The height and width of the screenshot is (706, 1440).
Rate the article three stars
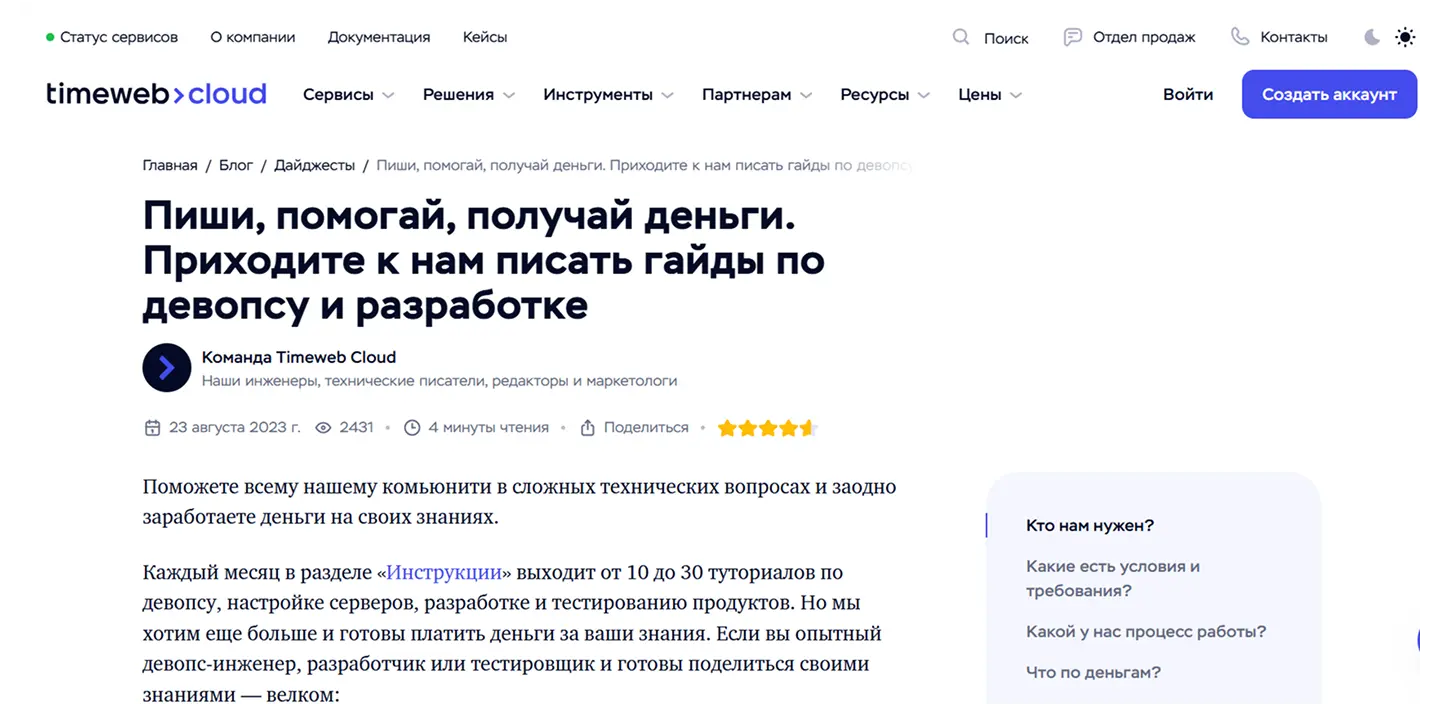[768, 428]
